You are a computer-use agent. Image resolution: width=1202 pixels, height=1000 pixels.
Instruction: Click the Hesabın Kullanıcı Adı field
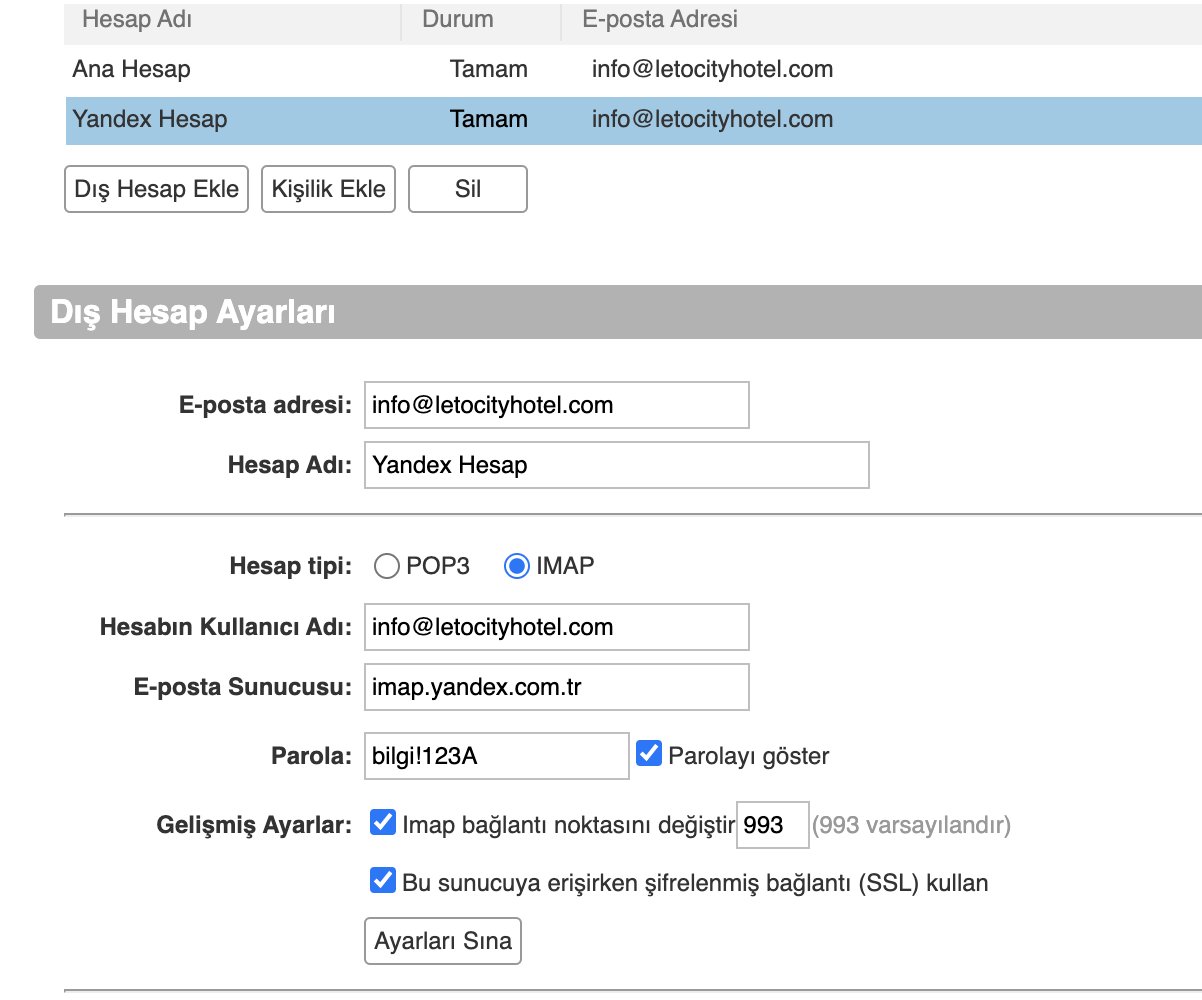click(556, 627)
